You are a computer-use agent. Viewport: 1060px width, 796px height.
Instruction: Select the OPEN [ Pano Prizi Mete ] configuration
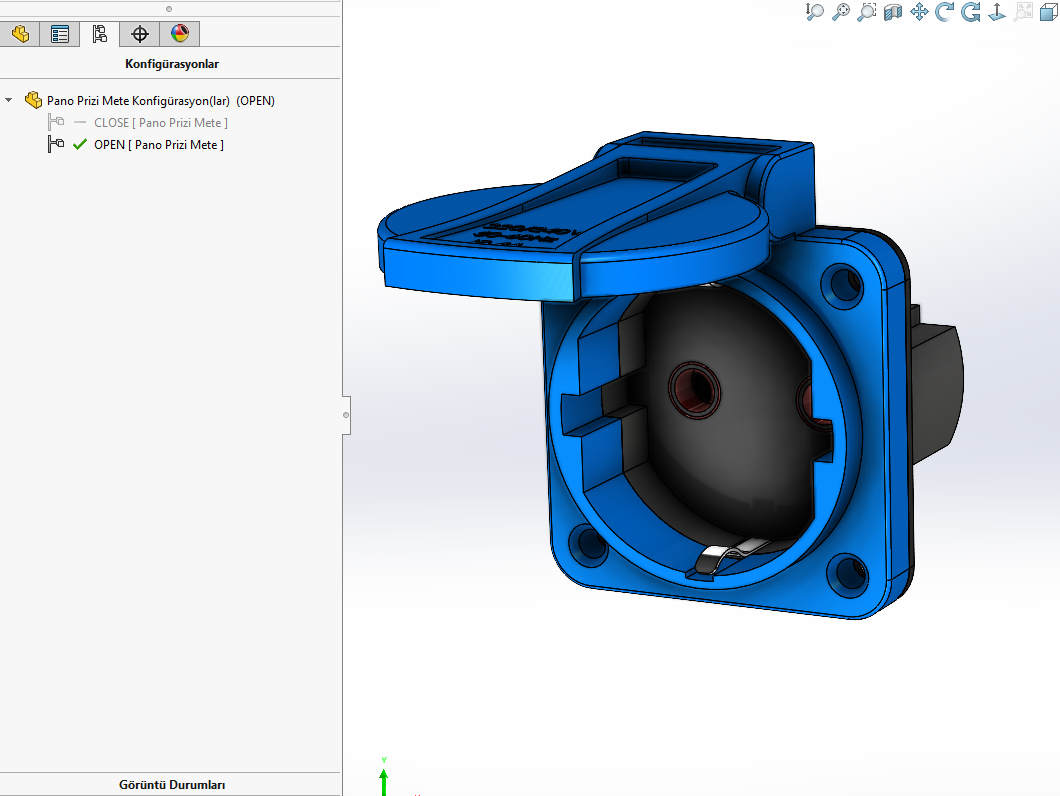tap(158, 145)
